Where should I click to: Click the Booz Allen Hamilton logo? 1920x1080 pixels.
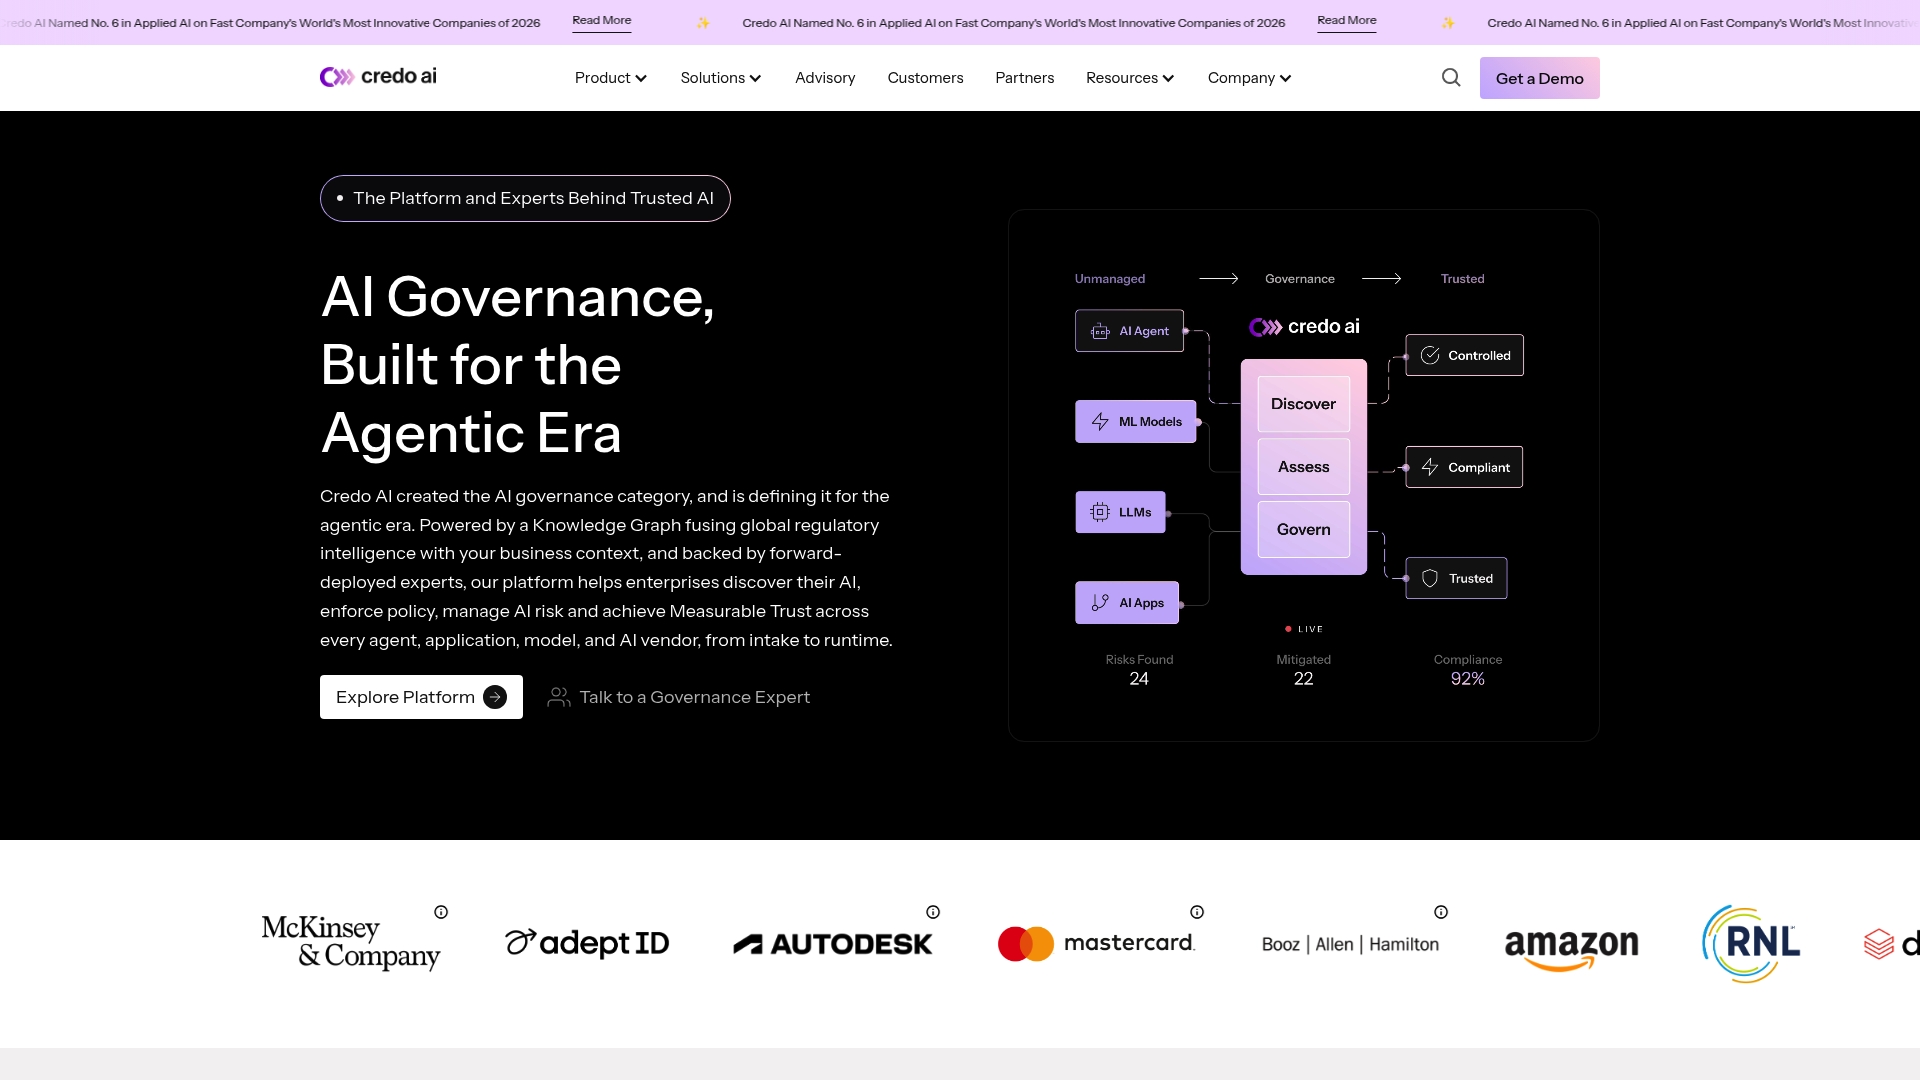click(1350, 944)
